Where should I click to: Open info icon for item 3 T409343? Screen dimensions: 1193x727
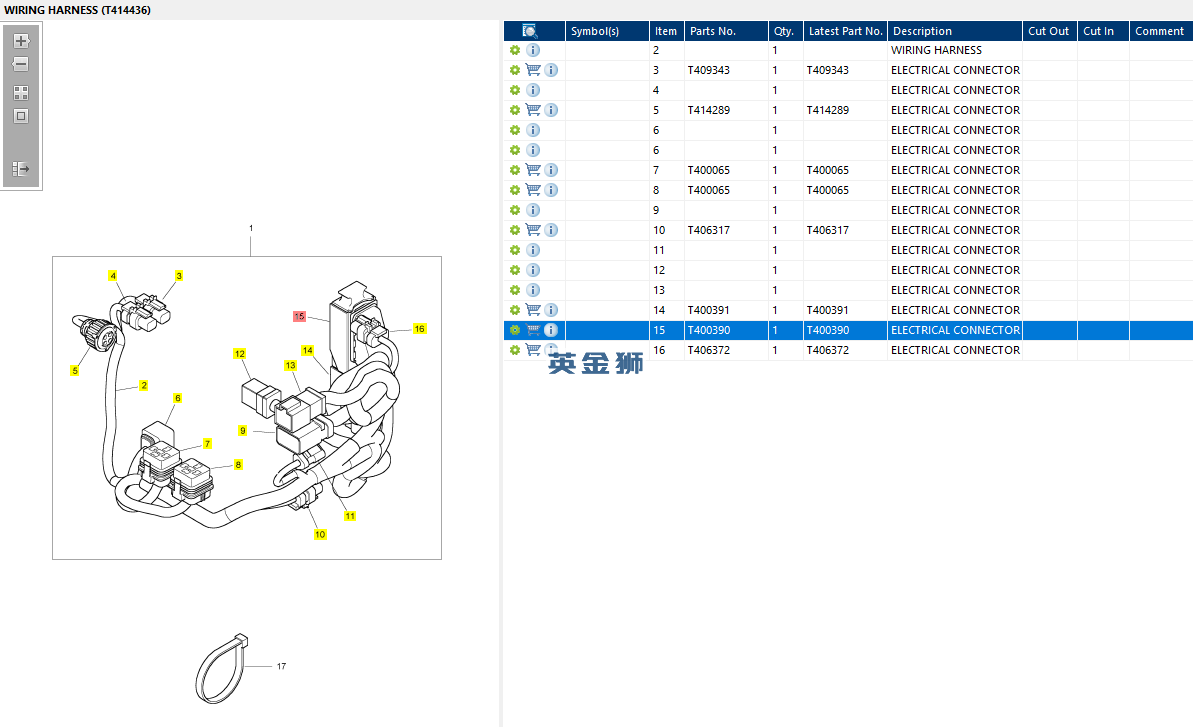552,70
